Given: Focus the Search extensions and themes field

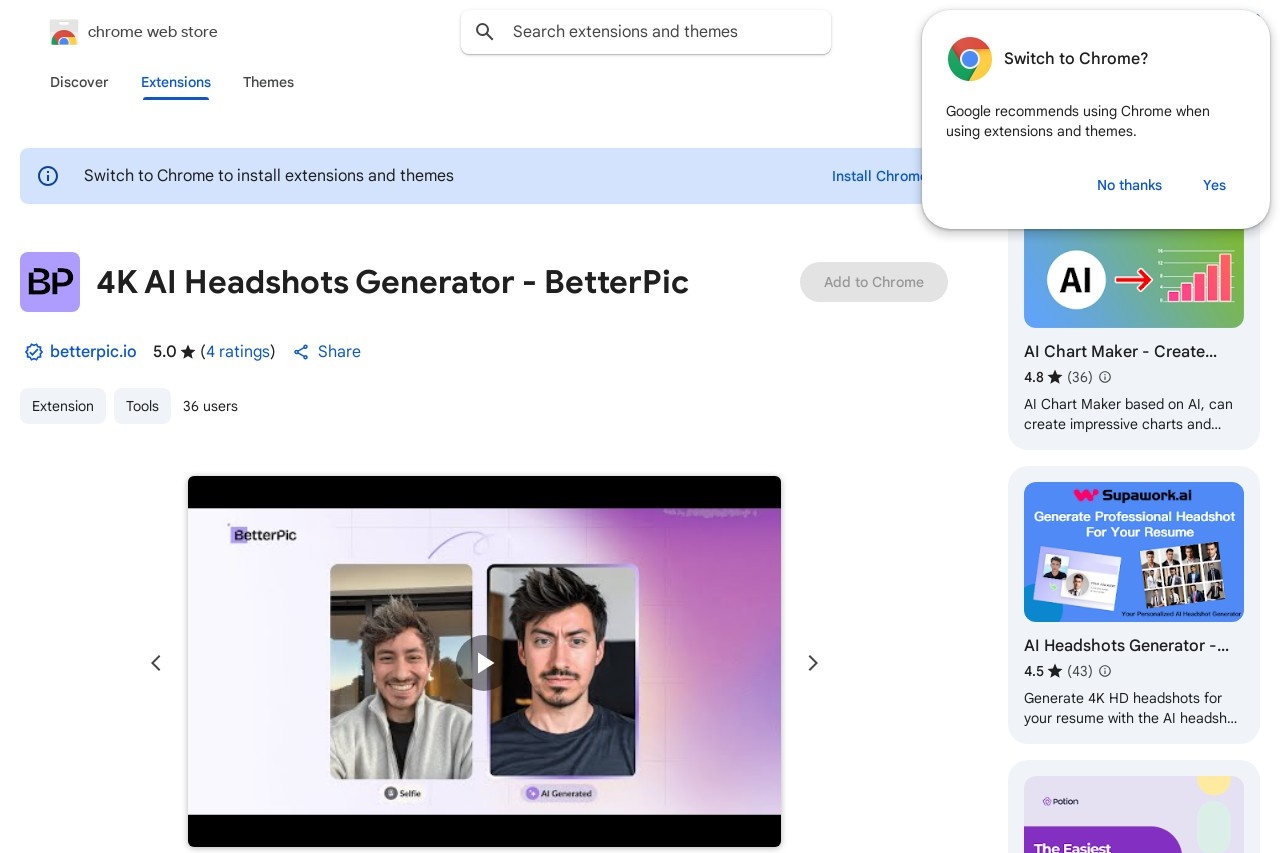Looking at the screenshot, I should (646, 32).
